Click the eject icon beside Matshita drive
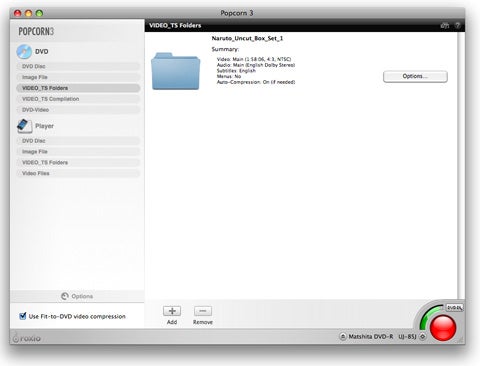480x366 pixels. [343, 336]
